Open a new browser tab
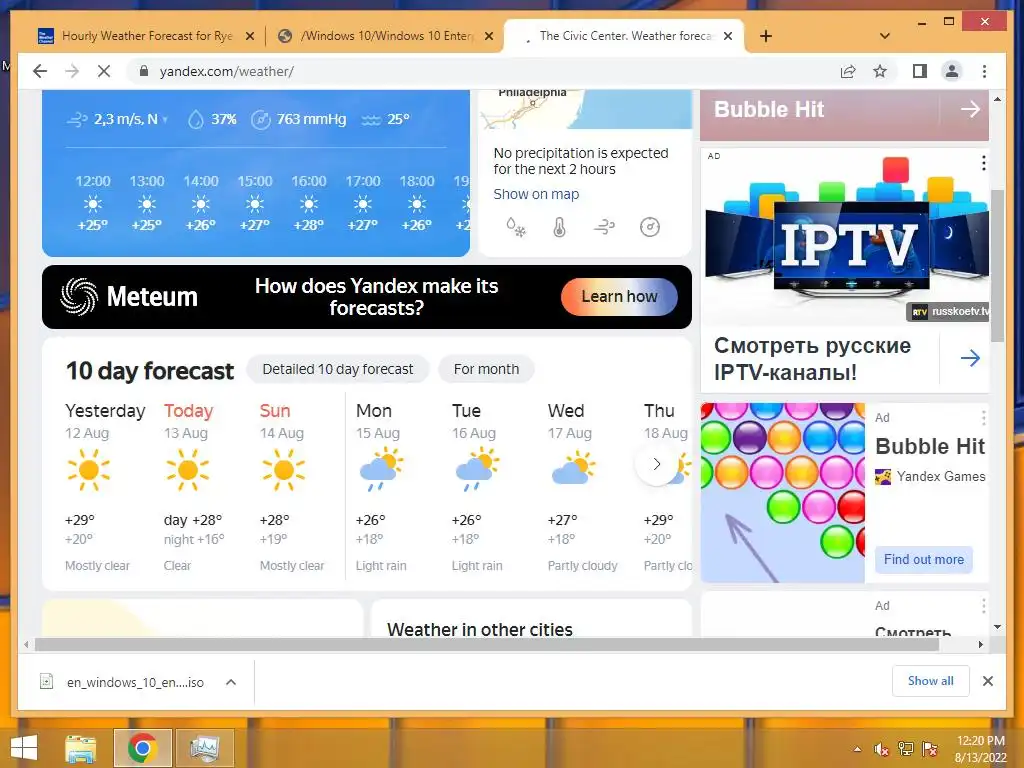 [x=766, y=36]
